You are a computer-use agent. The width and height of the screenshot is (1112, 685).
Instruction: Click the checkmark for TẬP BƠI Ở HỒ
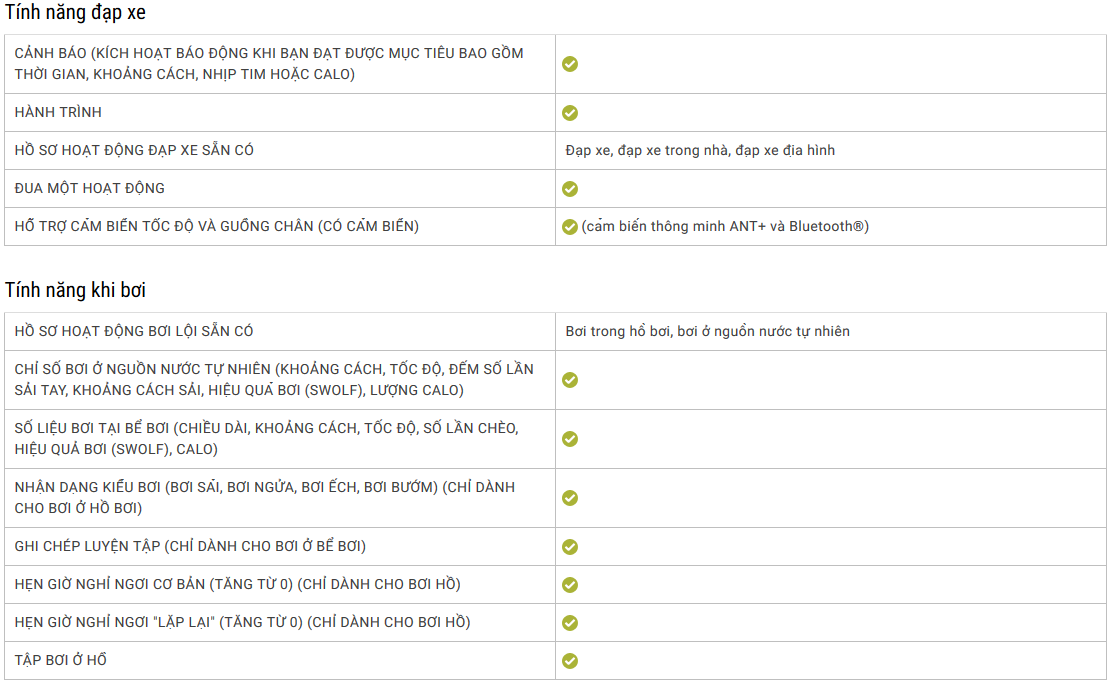tap(570, 661)
